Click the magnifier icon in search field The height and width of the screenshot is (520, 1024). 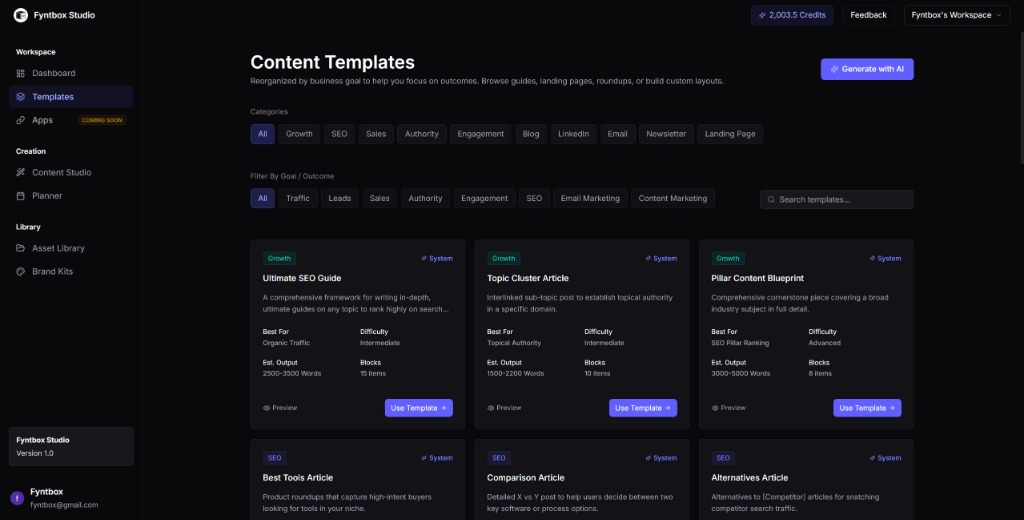771,200
